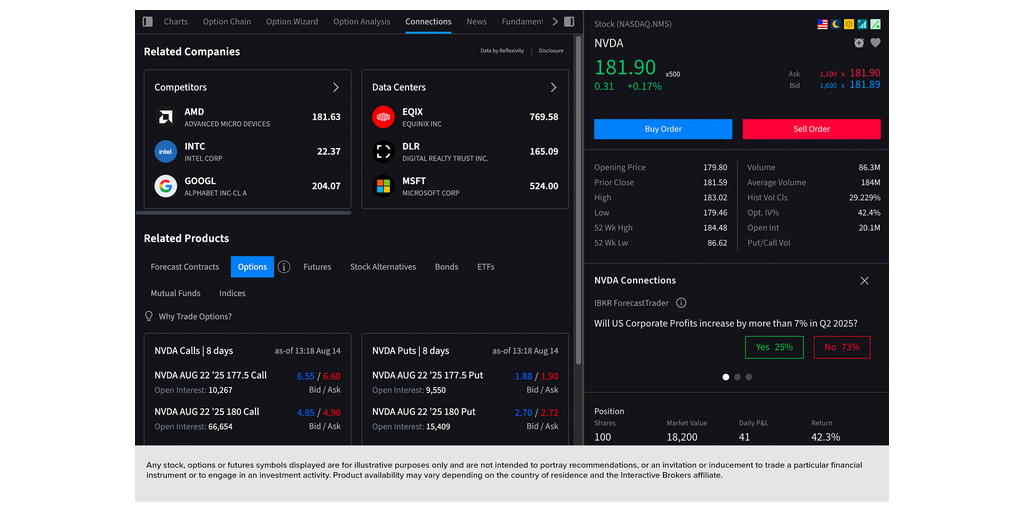Click the left sidebar panel icon

pos(148,21)
